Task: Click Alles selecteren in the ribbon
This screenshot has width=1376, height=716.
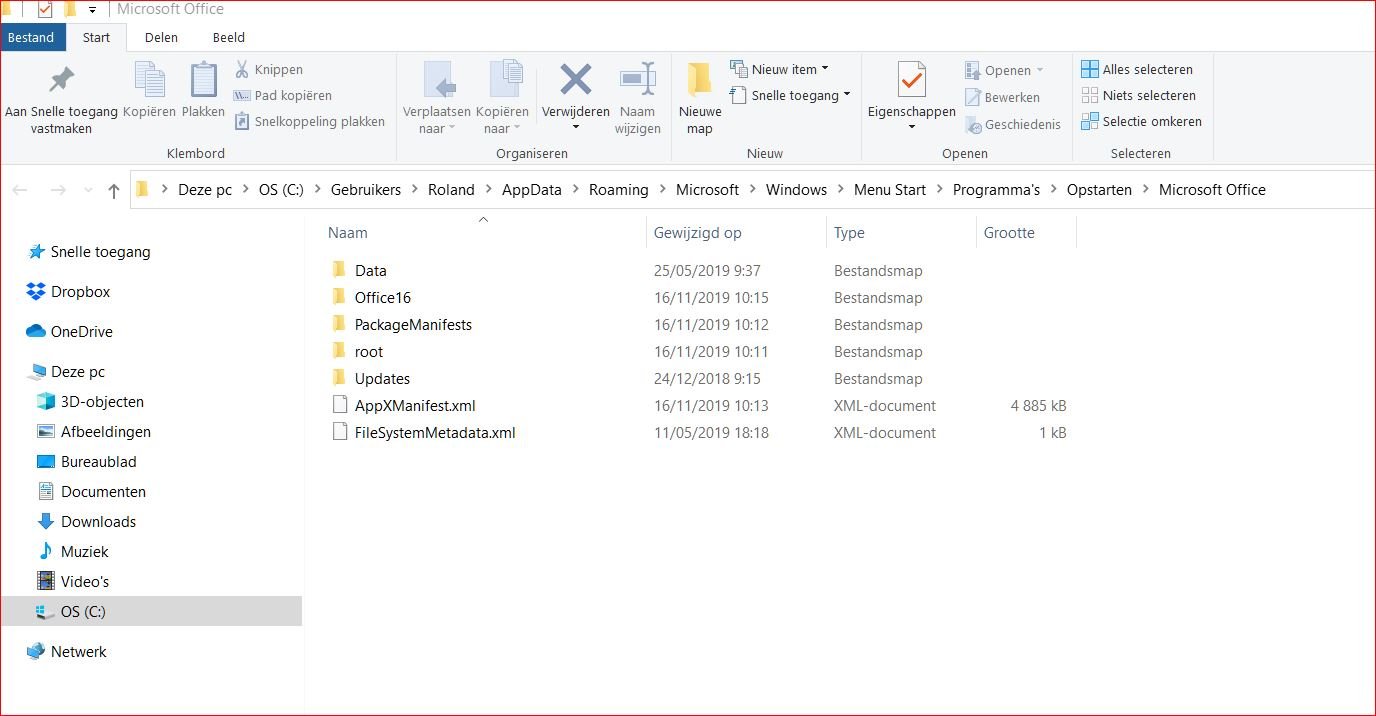Action: click(1147, 69)
